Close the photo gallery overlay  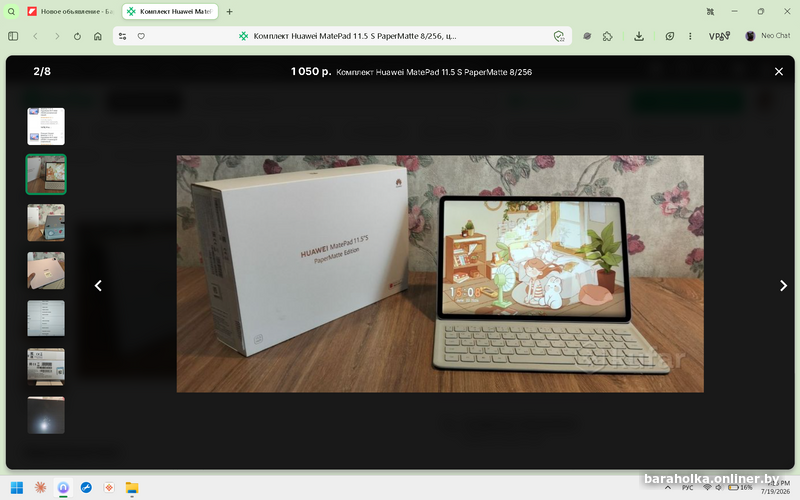779,71
